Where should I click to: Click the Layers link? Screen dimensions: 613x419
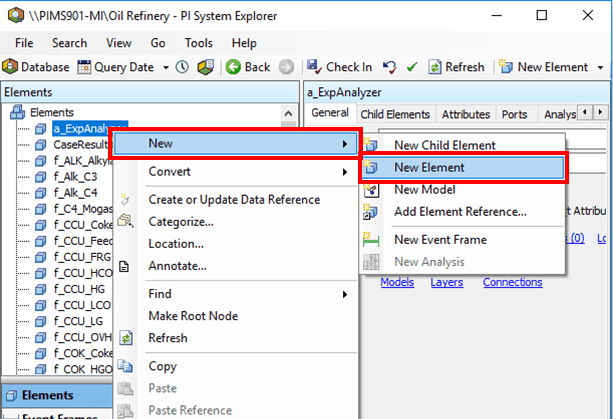[447, 282]
